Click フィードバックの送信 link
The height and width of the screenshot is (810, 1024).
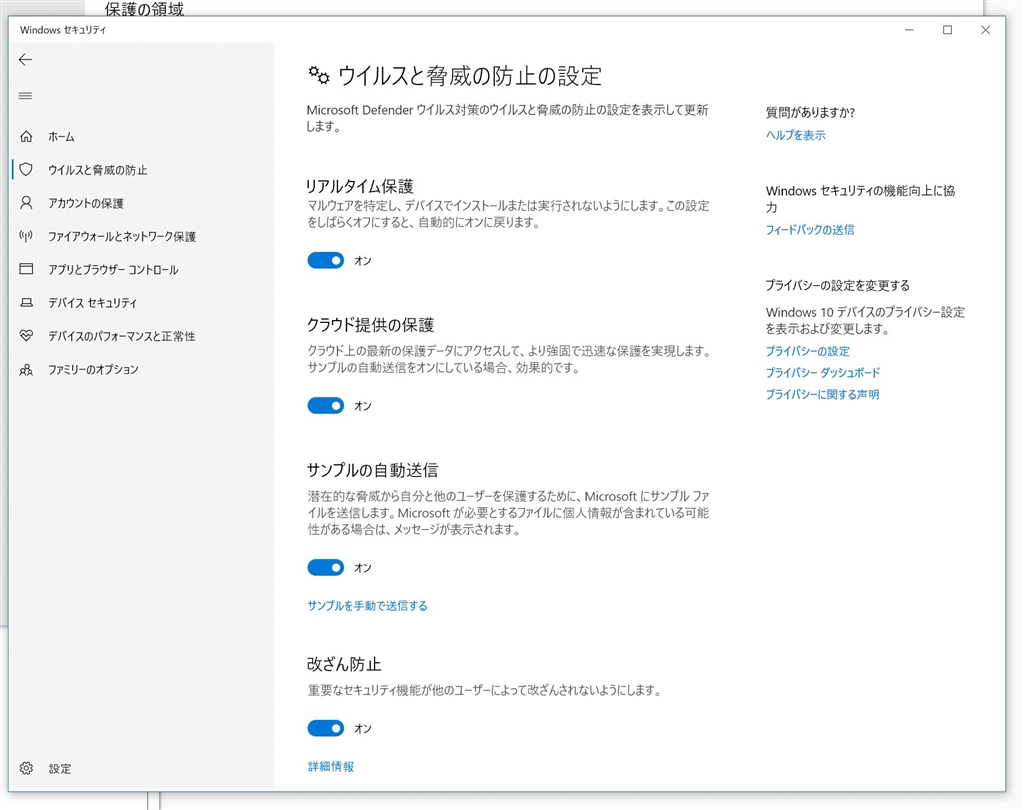(810, 229)
